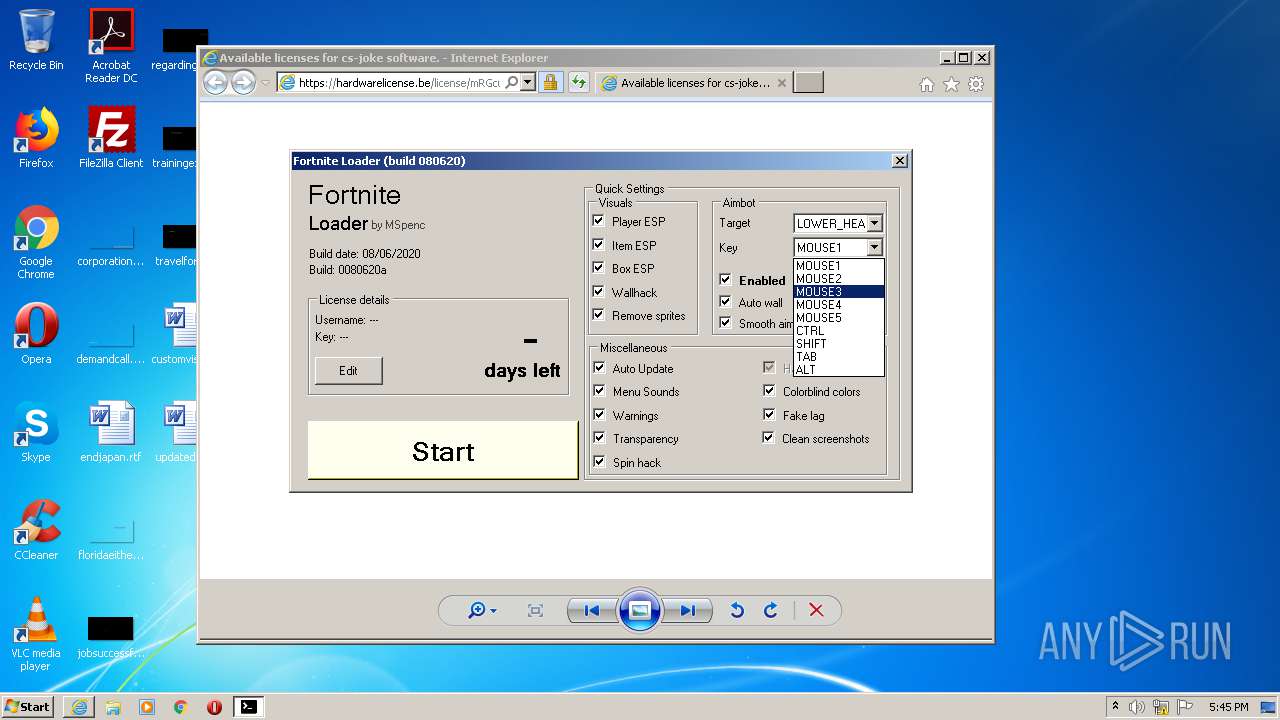This screenshot has height=720, width=1280.
Task: Select MOUSE1 from the key list
Action: 839,266
